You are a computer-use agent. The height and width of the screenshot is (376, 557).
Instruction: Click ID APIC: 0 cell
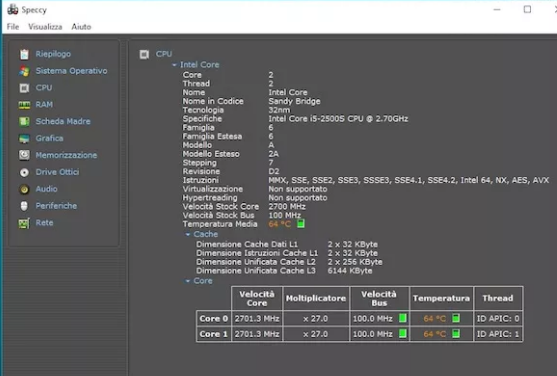(x=498, y=318)
